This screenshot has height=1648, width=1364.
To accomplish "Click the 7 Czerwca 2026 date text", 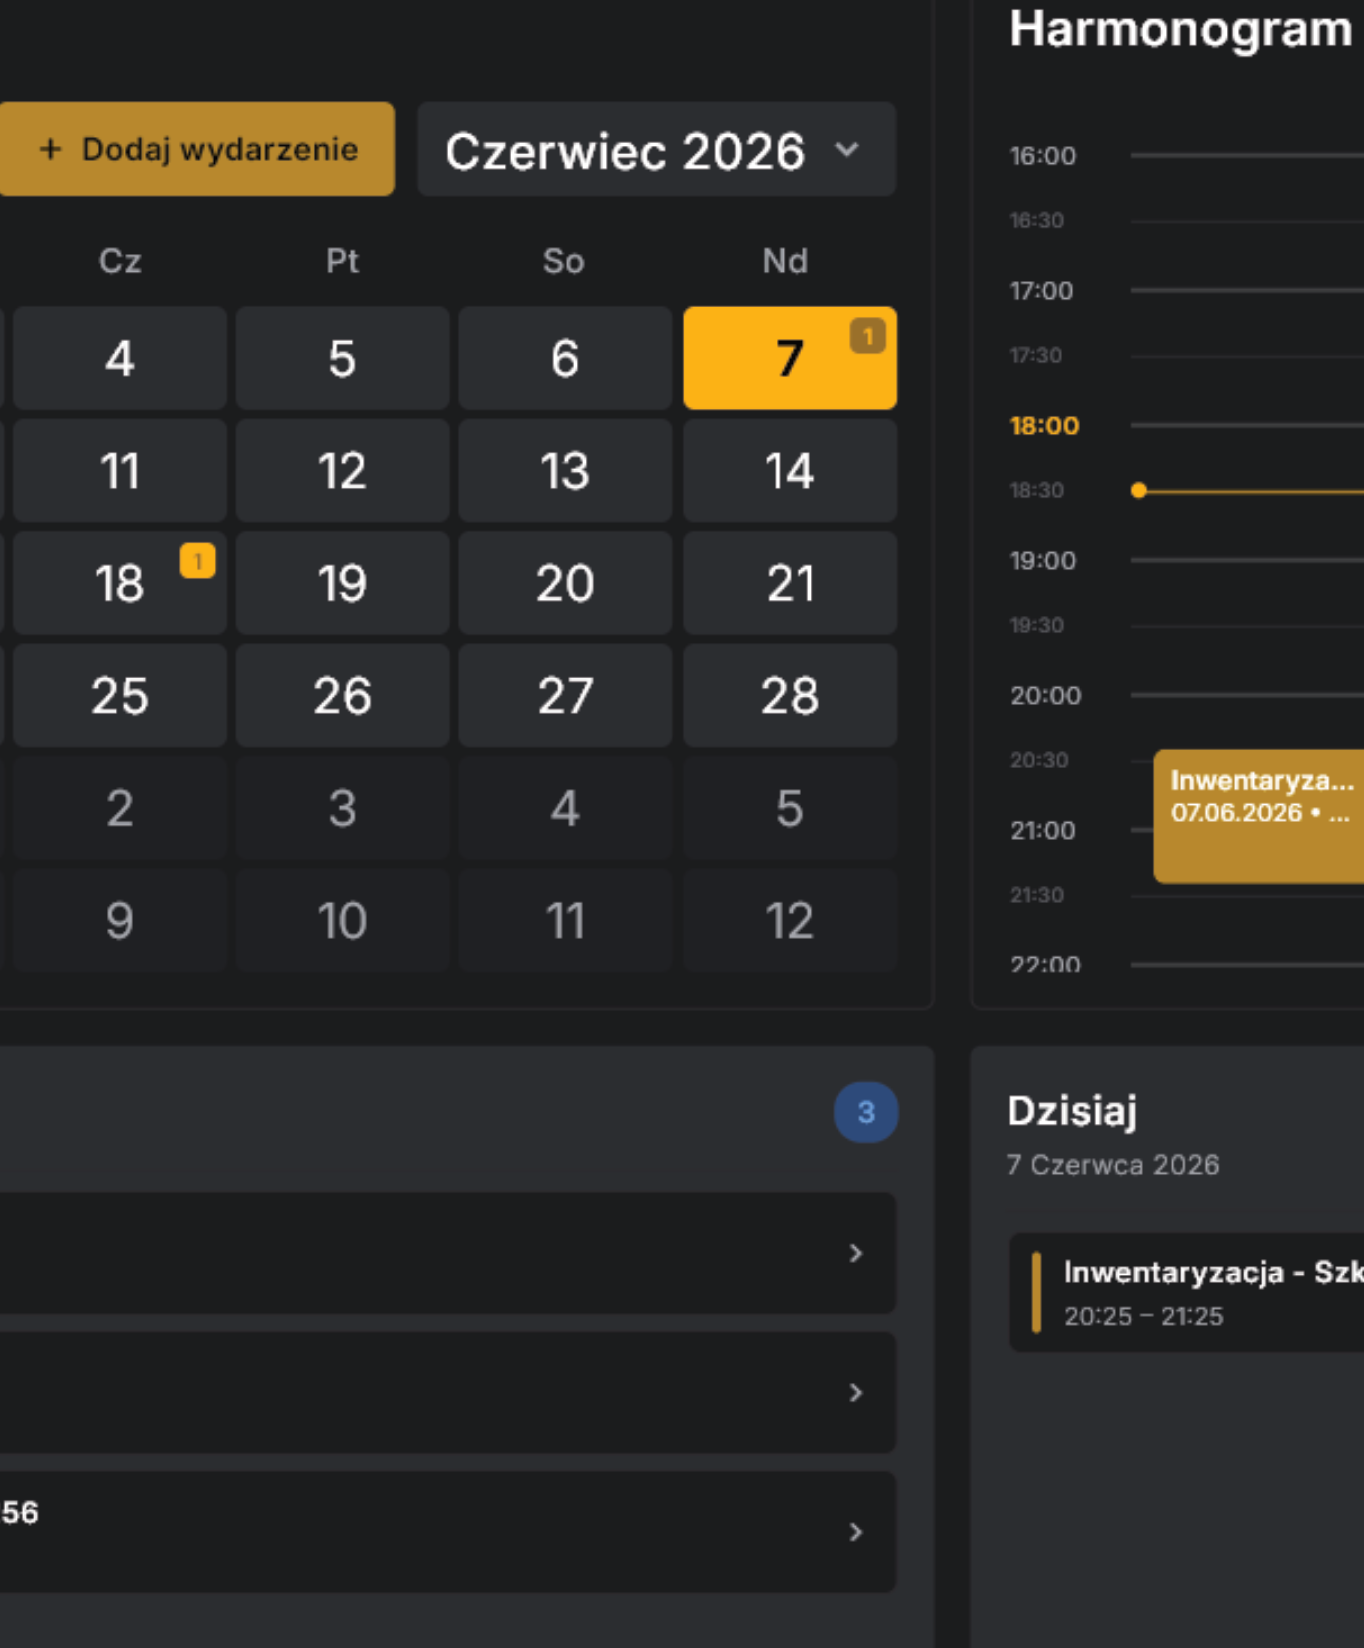I will [x=1113, y=1165].
